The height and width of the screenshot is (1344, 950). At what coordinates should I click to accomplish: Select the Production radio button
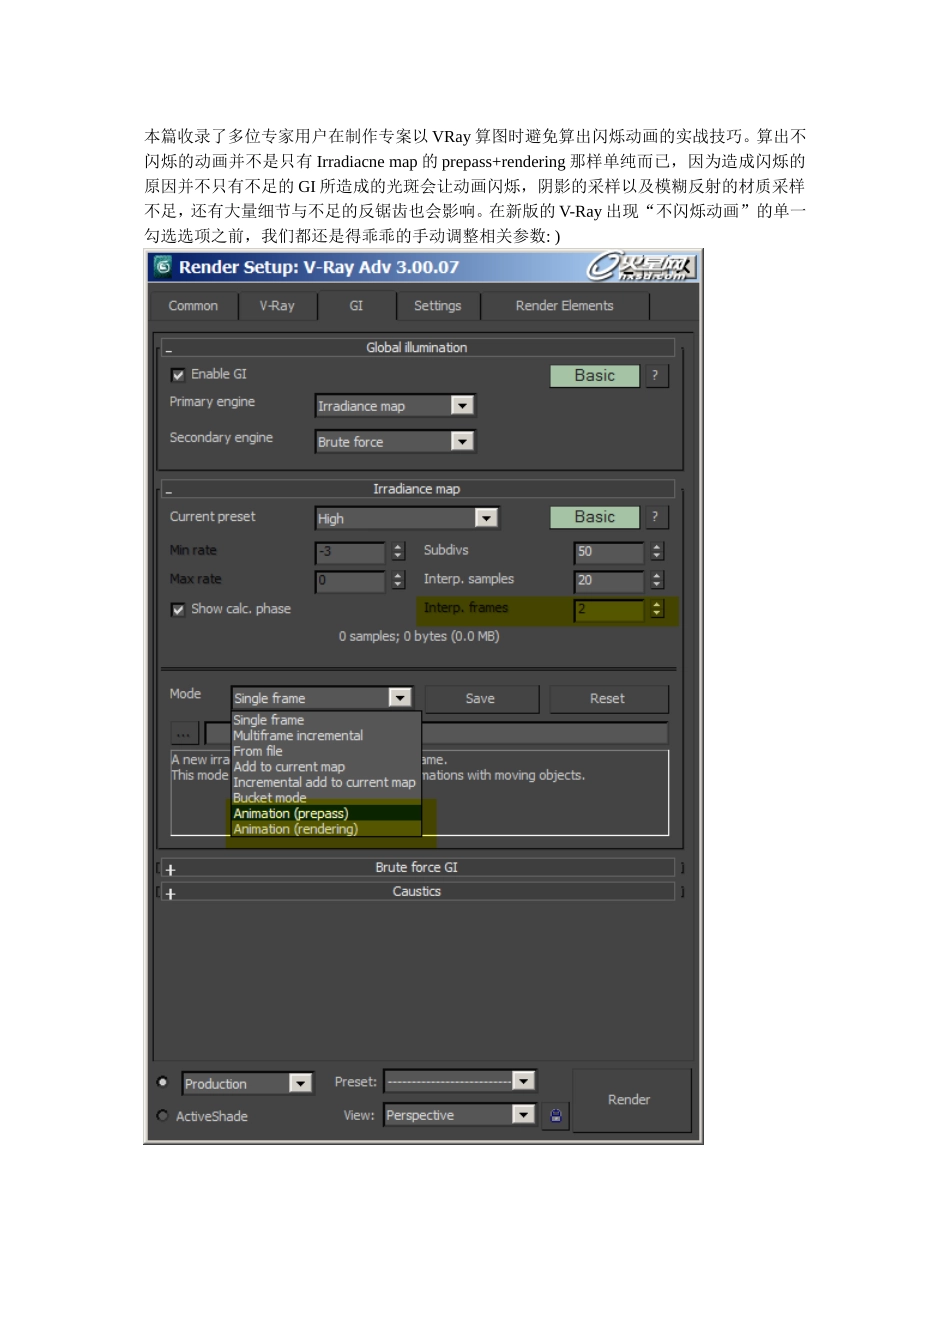pos(163,1082)
